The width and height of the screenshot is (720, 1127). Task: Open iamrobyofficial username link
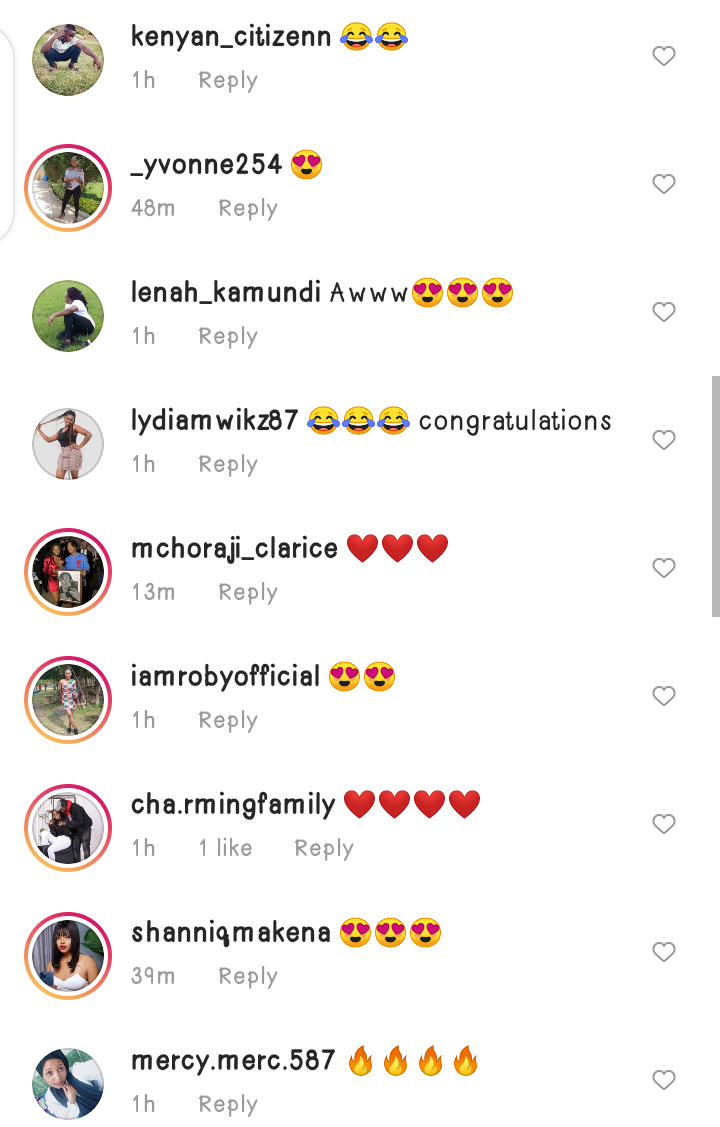(x=225, y=676)
